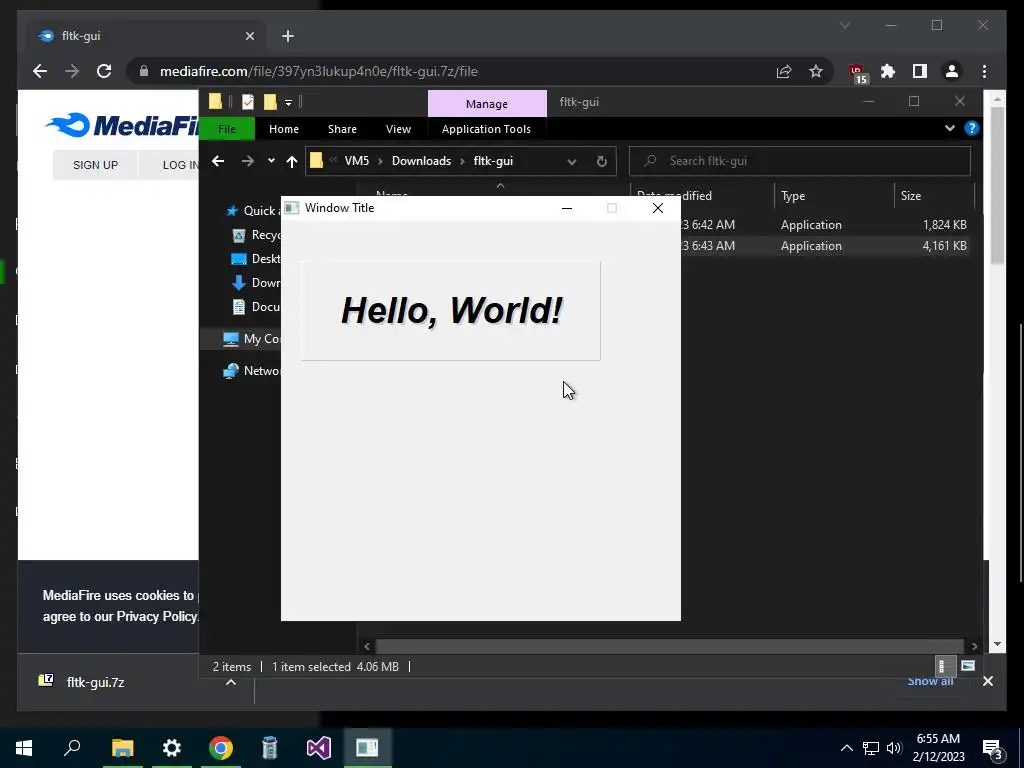Image resolution: width=1024 pixels, height=768 pixels.
Task: Open recent locations dropdown arrow
Action: [x=271, y=161]
